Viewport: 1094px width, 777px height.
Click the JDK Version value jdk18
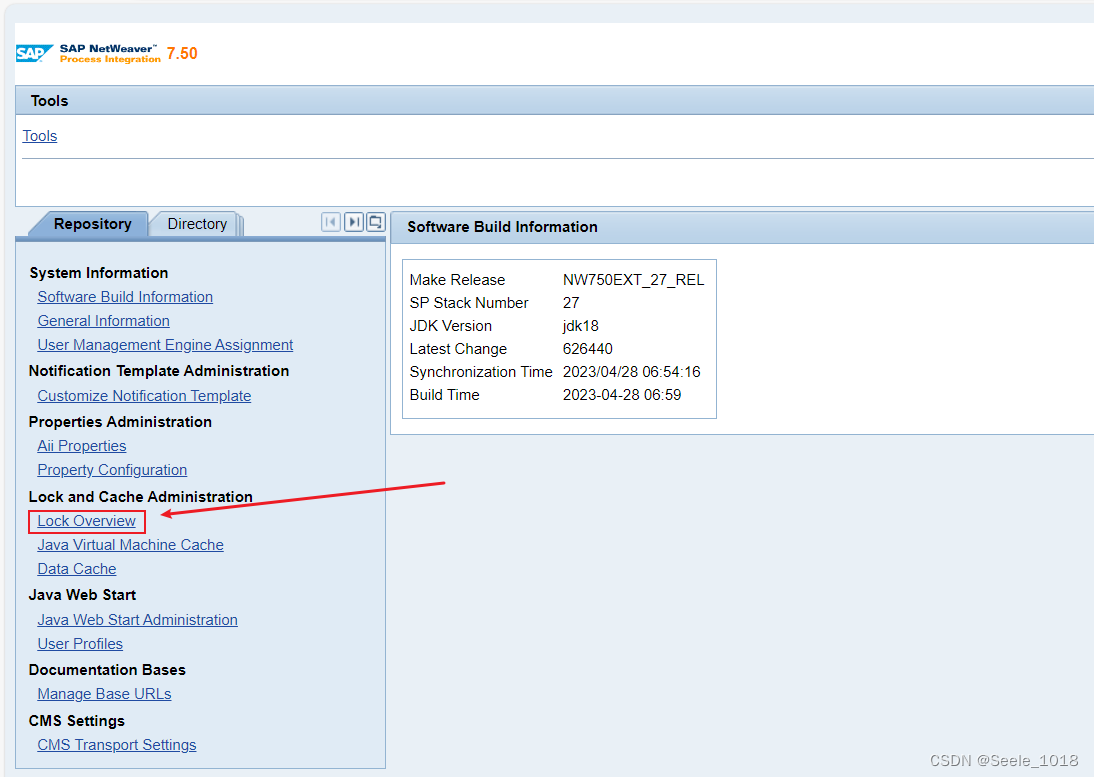click(x=580, y=326)
